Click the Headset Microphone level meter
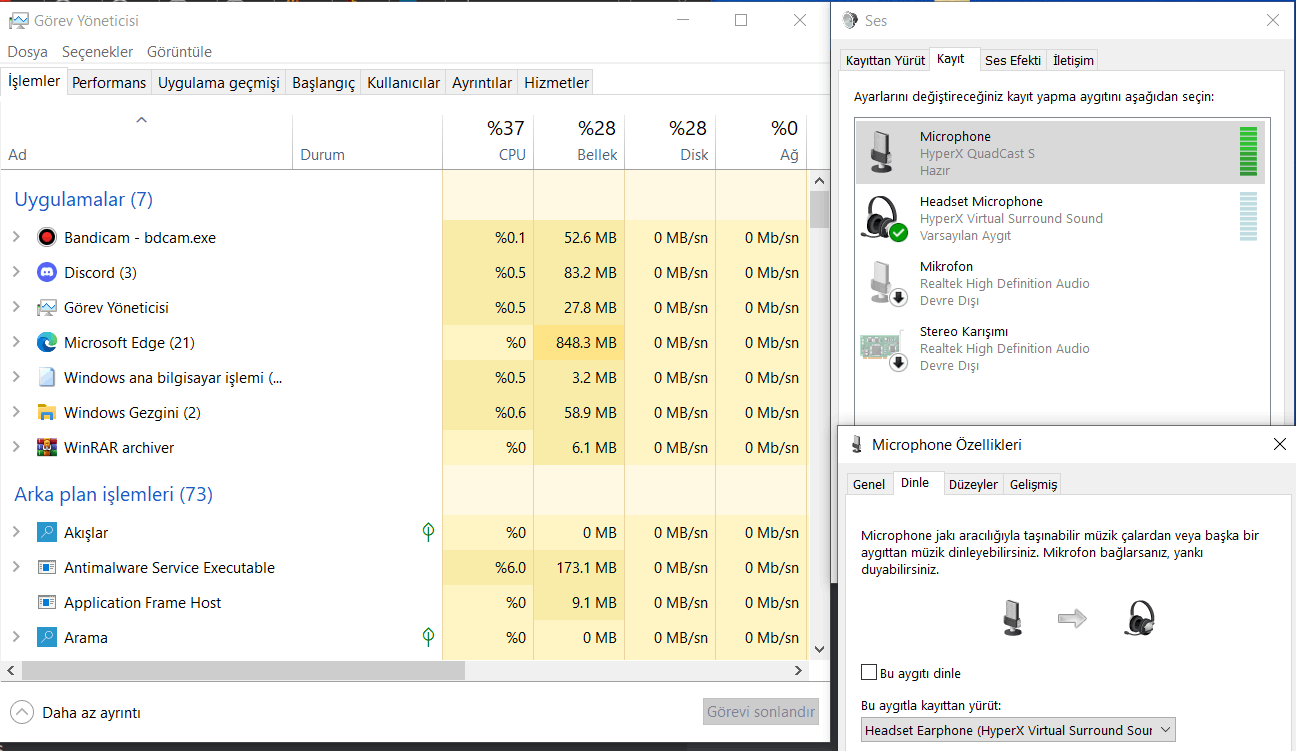The image size is (1296, 751). (1247, 217)
